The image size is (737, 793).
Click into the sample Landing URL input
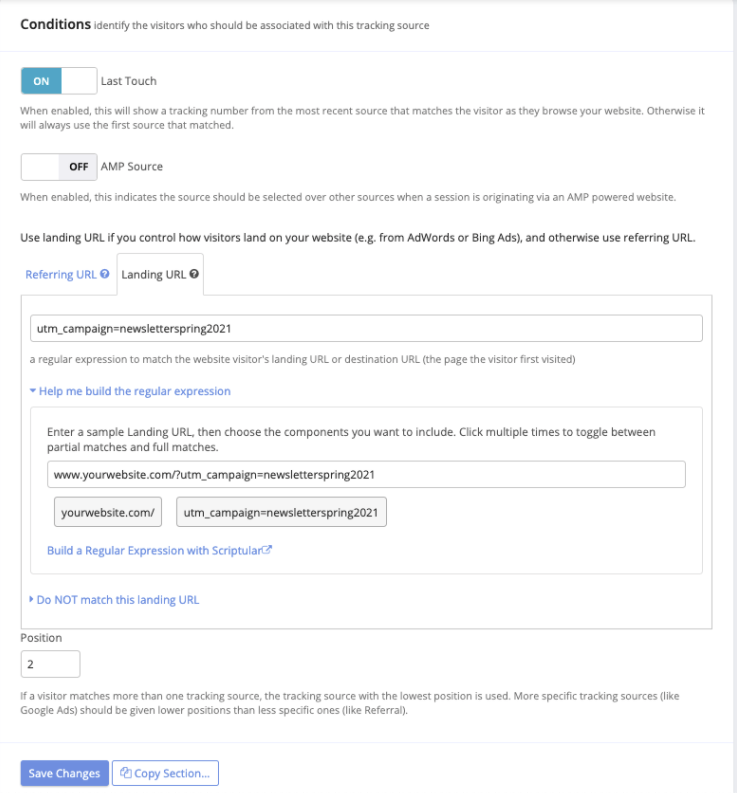[x=366, y=473]
